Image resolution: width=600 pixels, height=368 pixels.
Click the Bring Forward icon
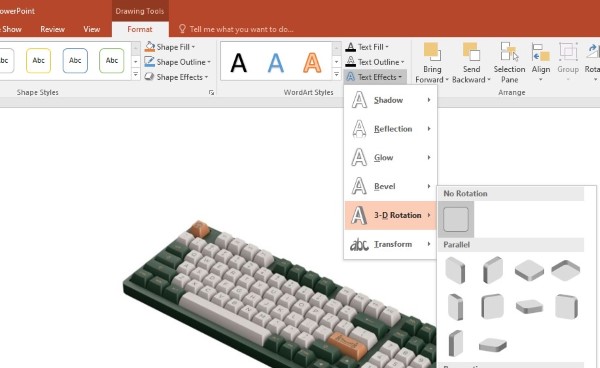pos(432,52)
